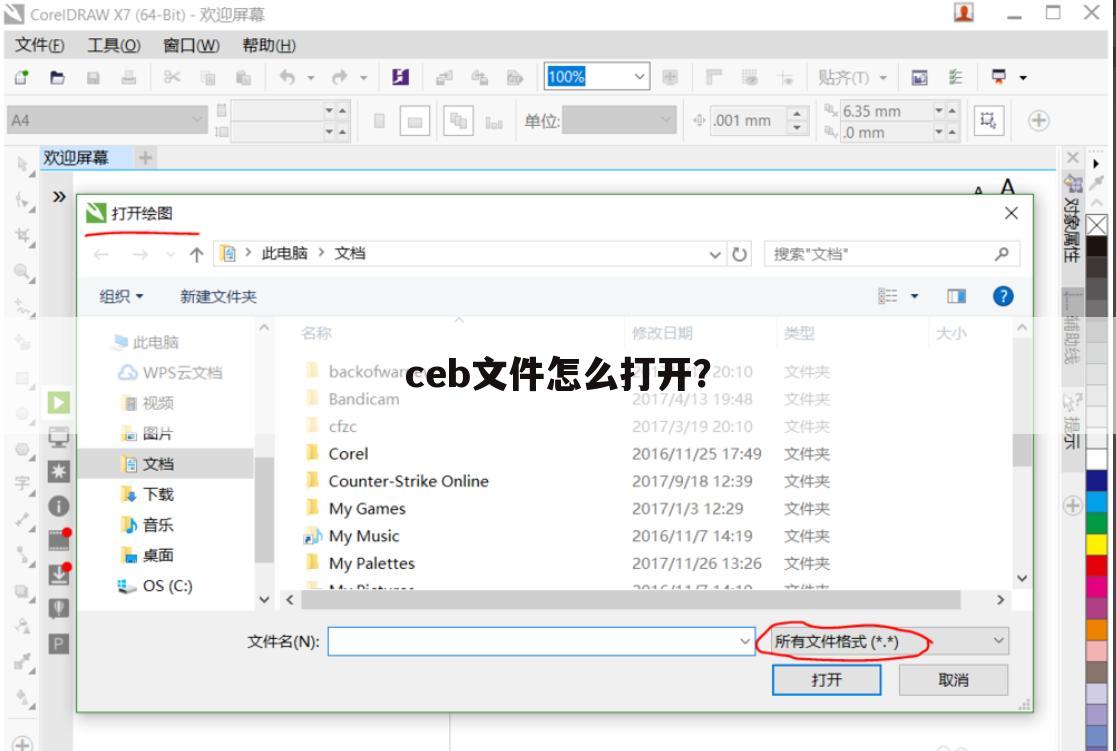Image resolution: width=1116 pixels, height=751 pixels.
Task: Select 下载 in the navigation tree
Action: [x=158, y=494]
